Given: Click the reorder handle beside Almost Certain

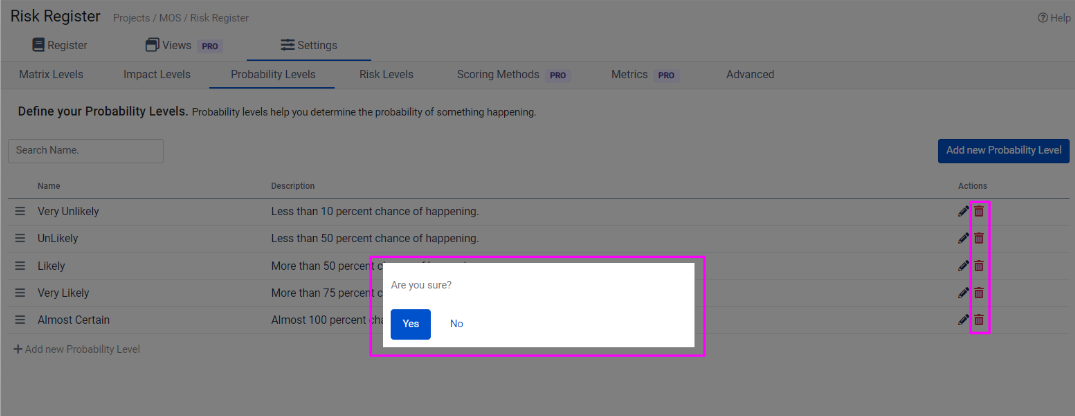Looking at the screenshot, I should [19, 320].
